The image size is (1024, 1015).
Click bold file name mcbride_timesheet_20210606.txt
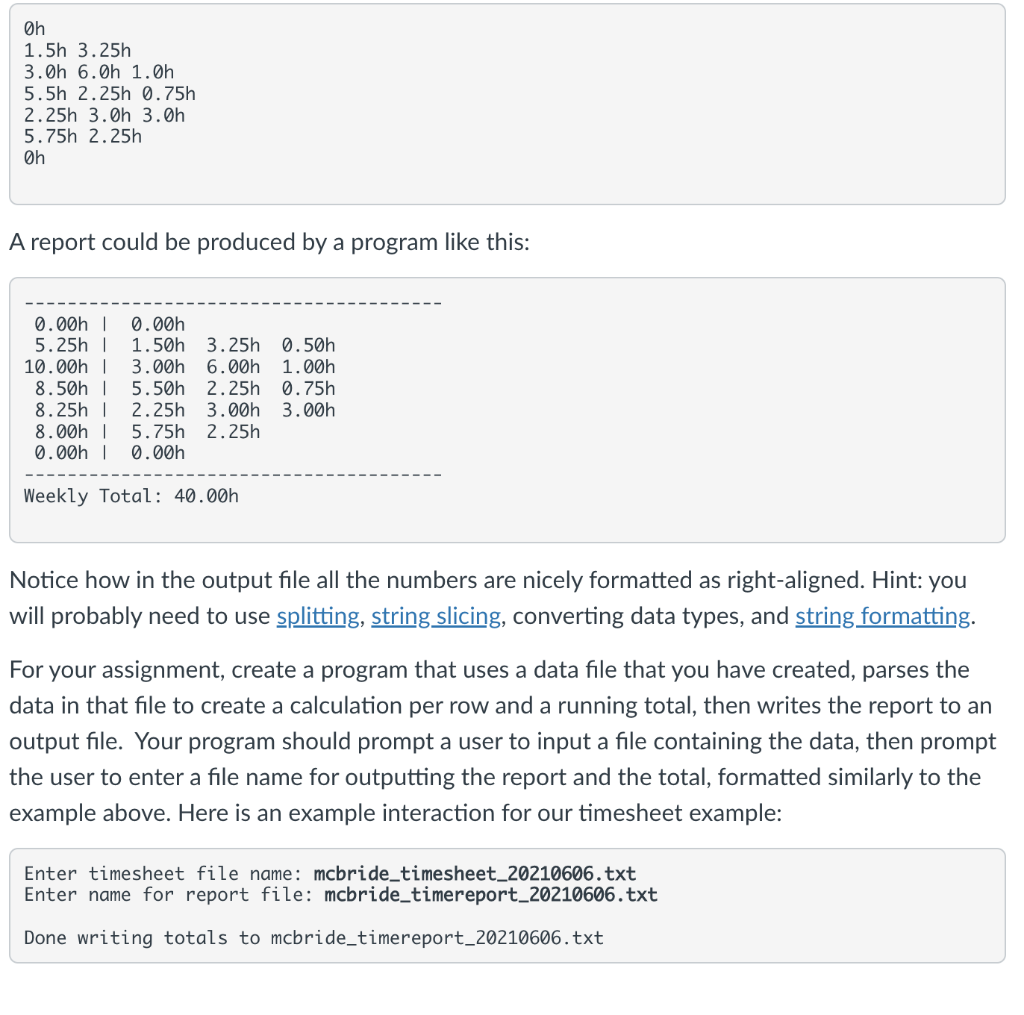475,873
